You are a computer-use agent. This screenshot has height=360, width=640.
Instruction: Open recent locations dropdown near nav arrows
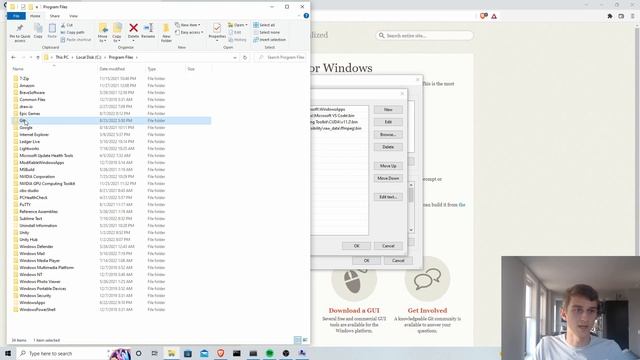click(31, 58)
